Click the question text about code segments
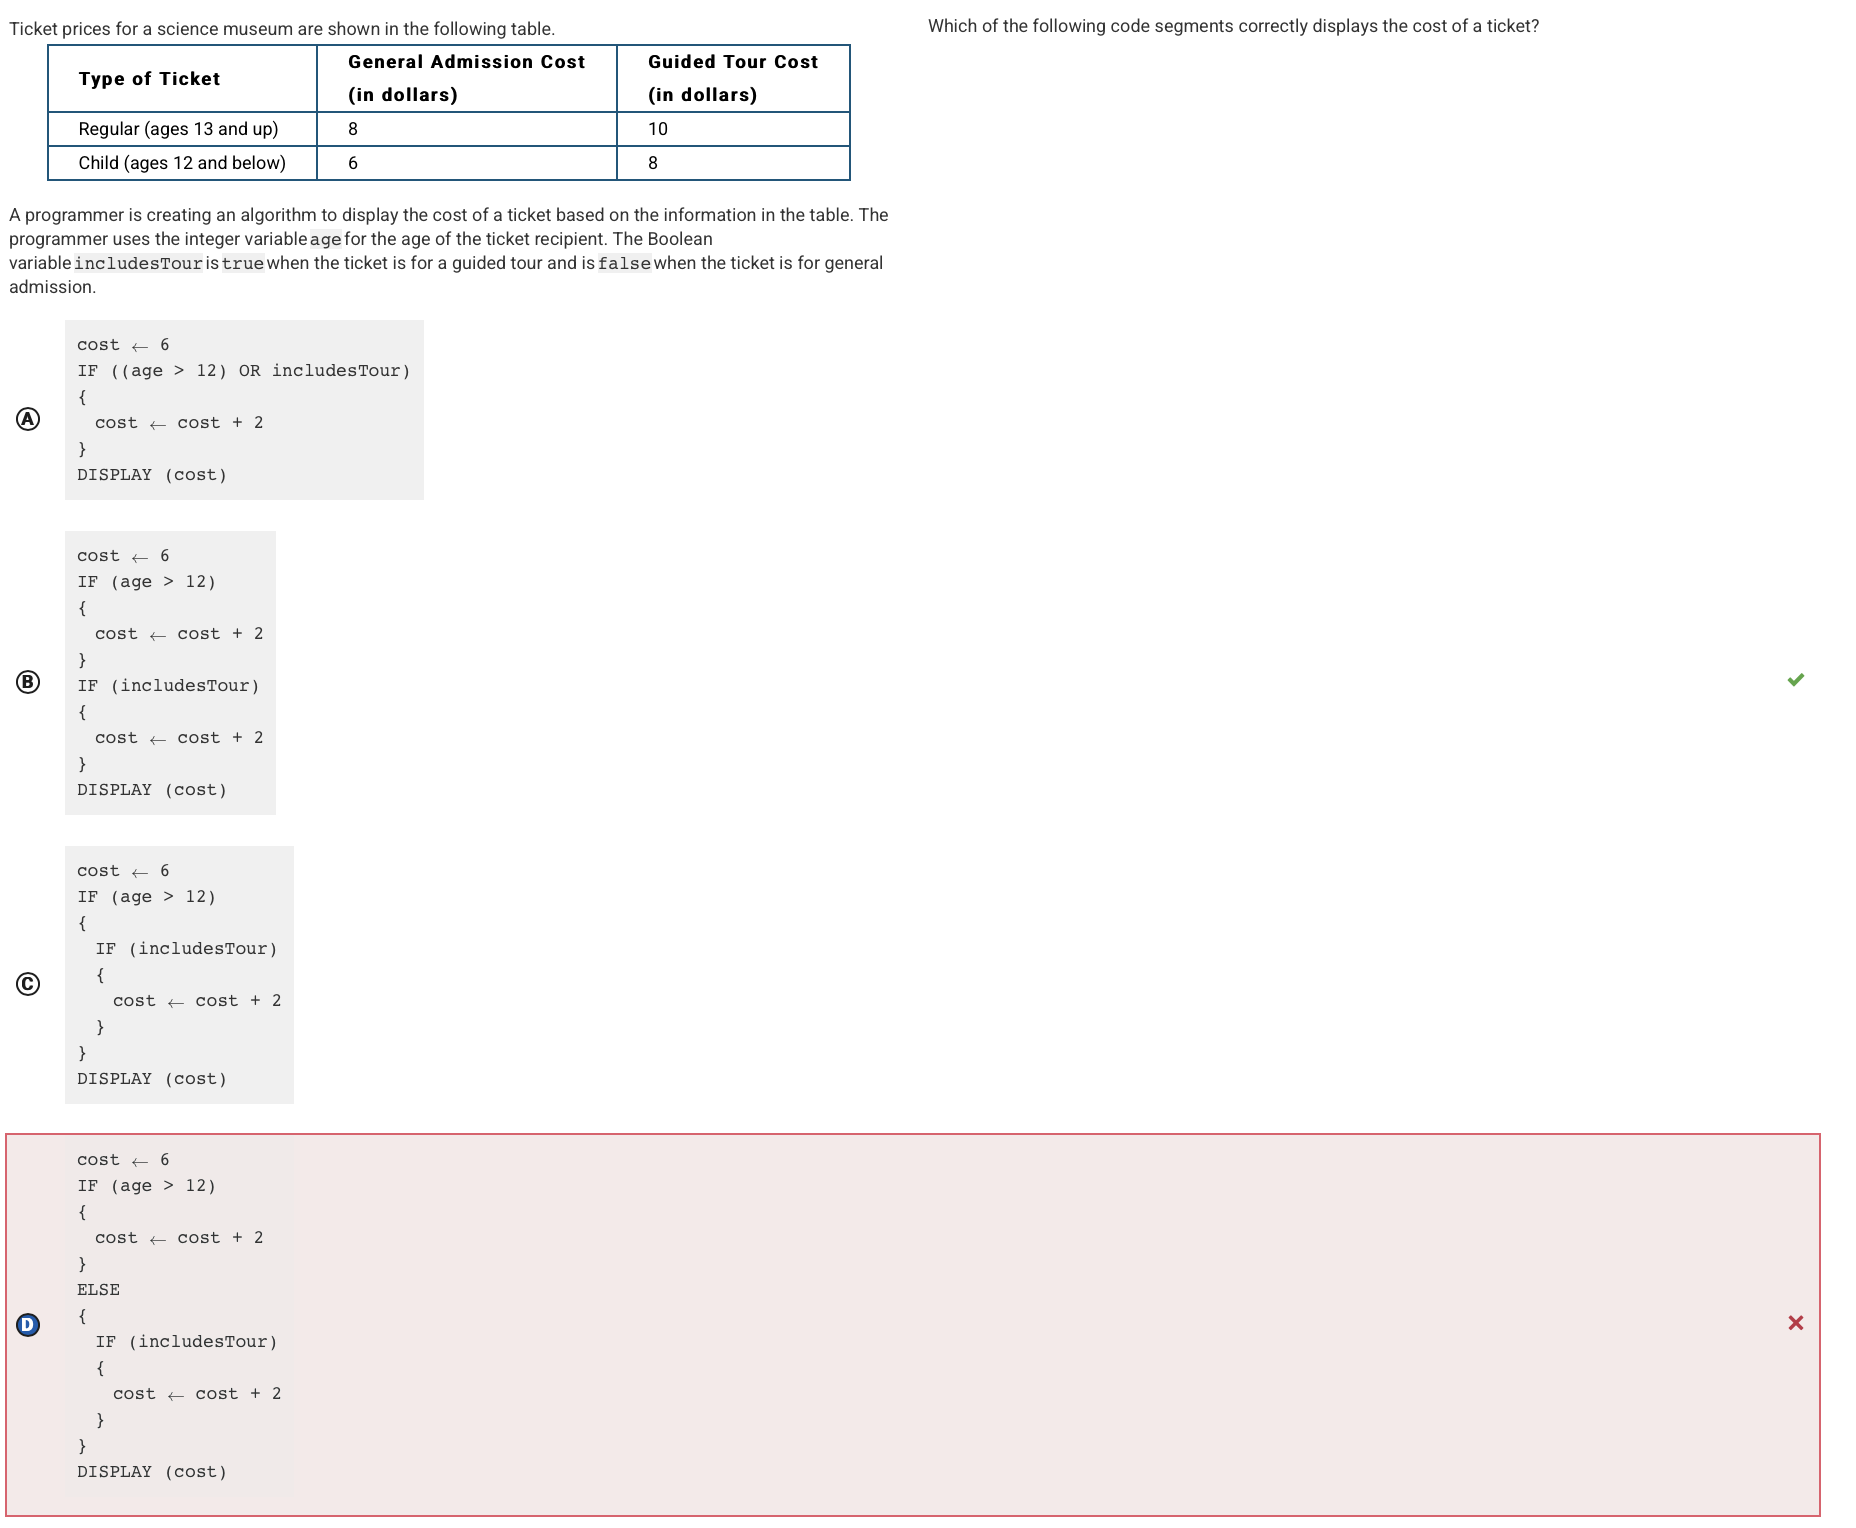The width and height of the screenshot is (1856, 1528). [1233, 26]
